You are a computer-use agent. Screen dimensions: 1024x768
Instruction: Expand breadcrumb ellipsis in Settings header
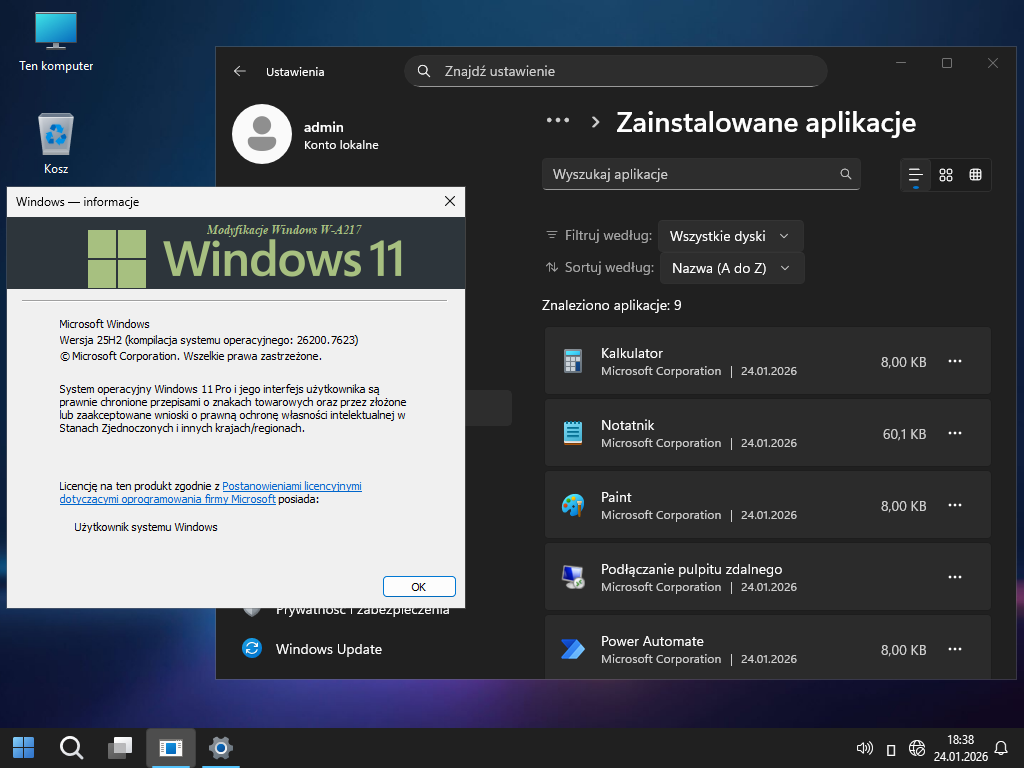click(x=557, y=121)
